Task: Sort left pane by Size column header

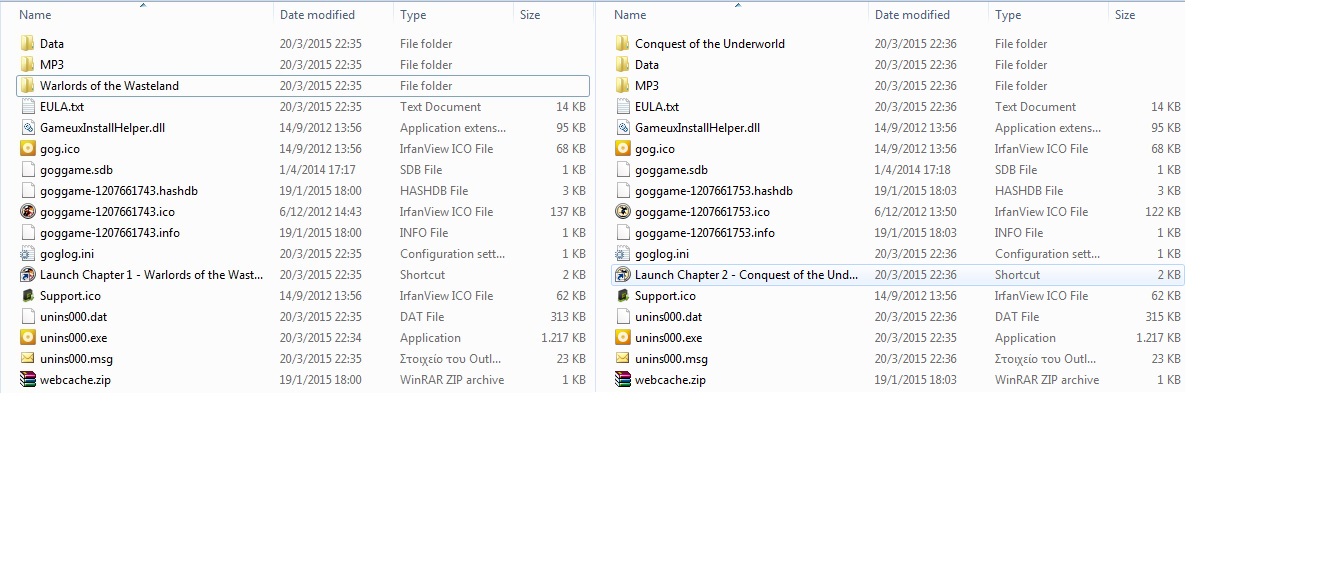Action: (530, 15)
